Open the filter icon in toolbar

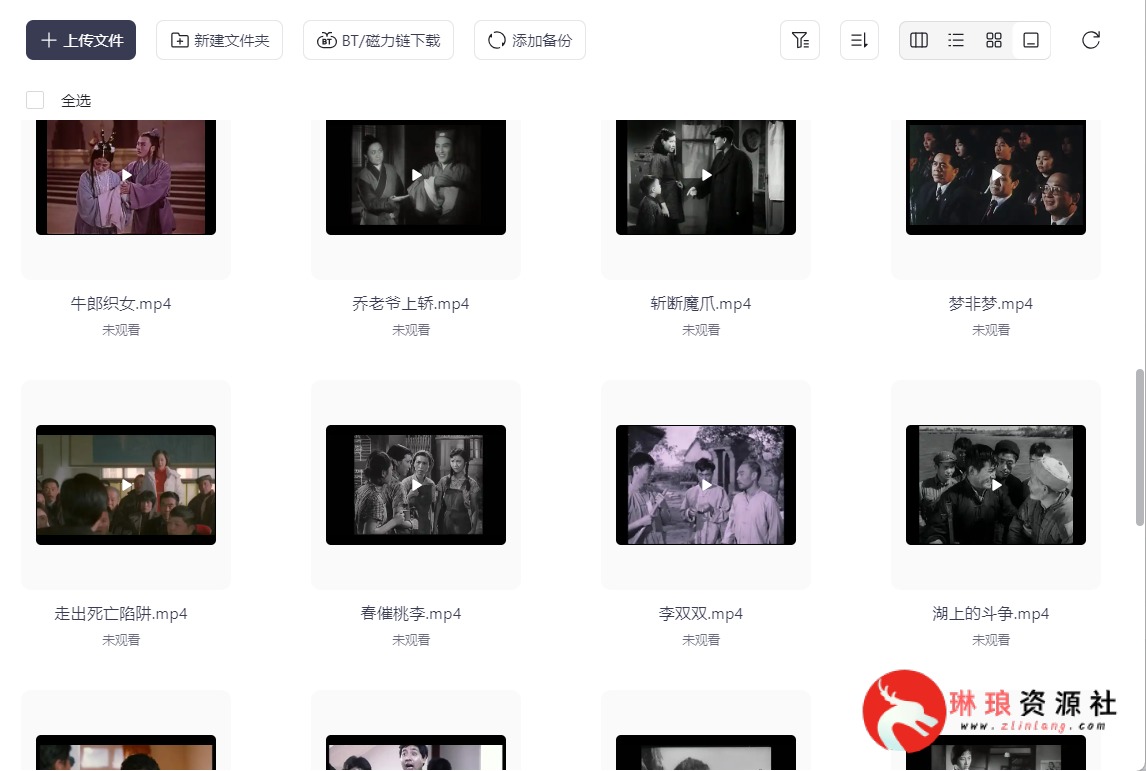[x=800, y=40]
